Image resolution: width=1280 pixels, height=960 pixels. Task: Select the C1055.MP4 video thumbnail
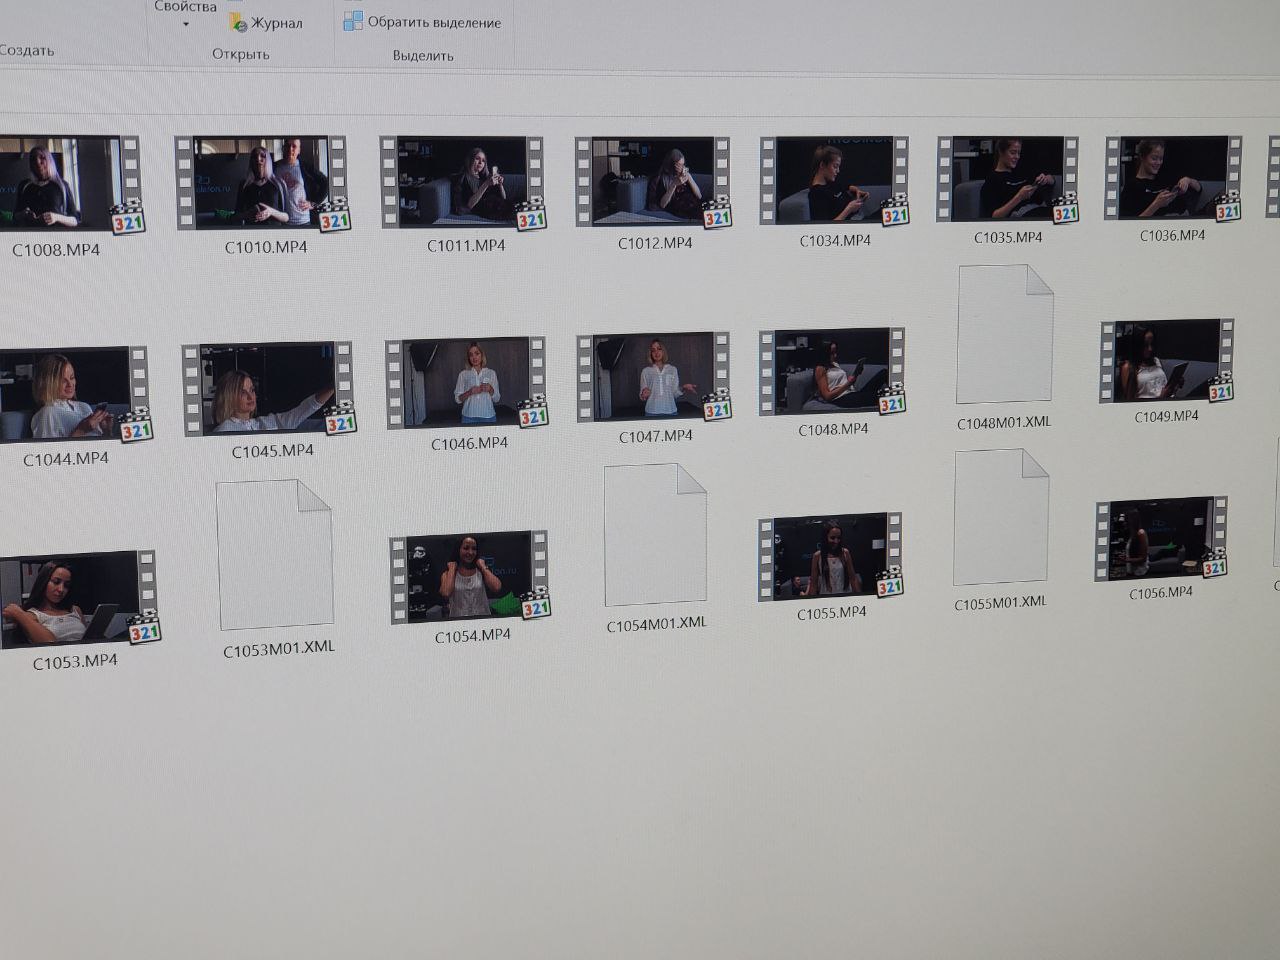[830, 557]
